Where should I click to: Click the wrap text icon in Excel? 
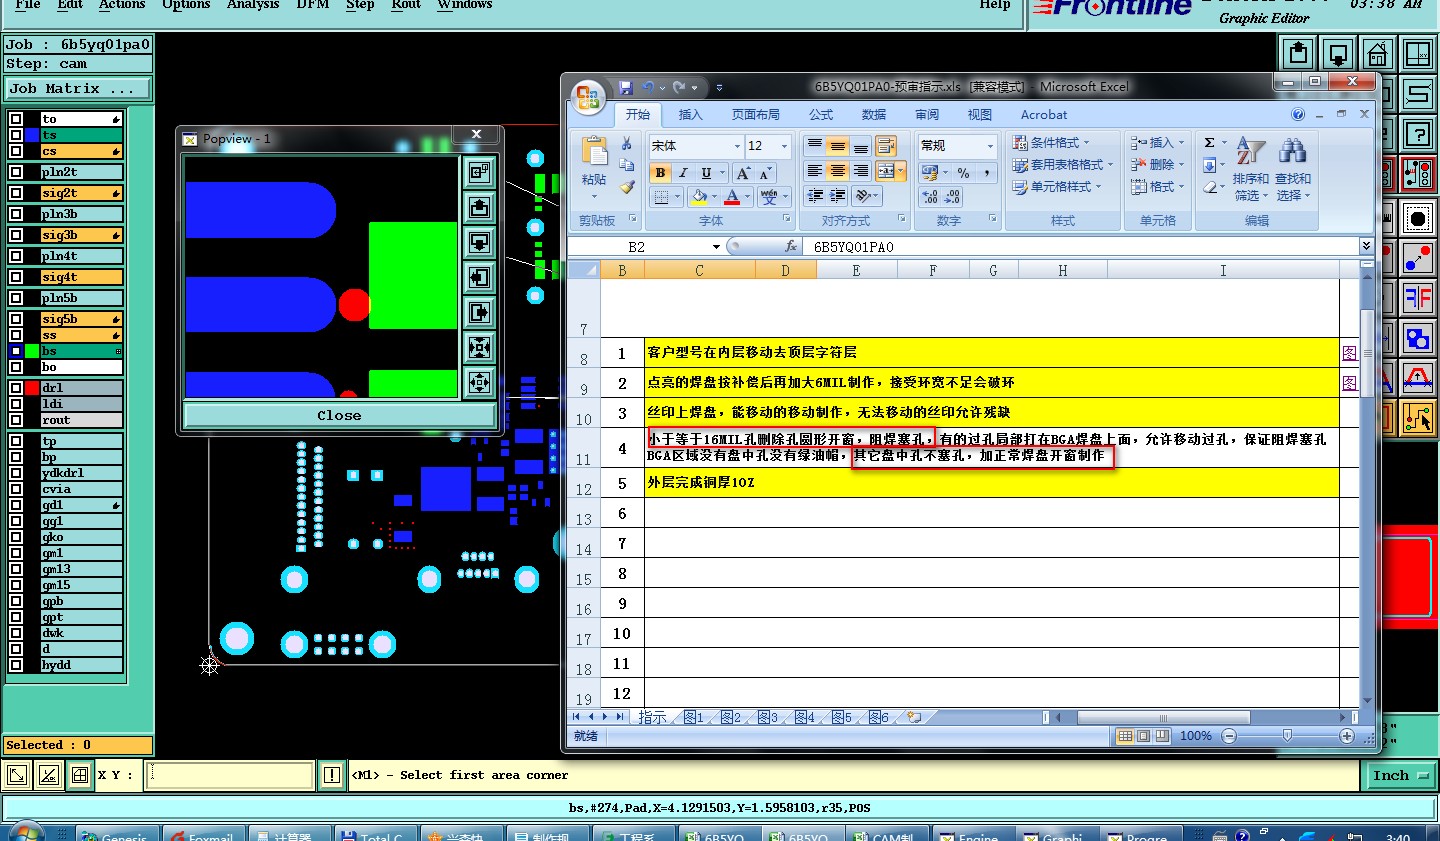tap(886, 147)
